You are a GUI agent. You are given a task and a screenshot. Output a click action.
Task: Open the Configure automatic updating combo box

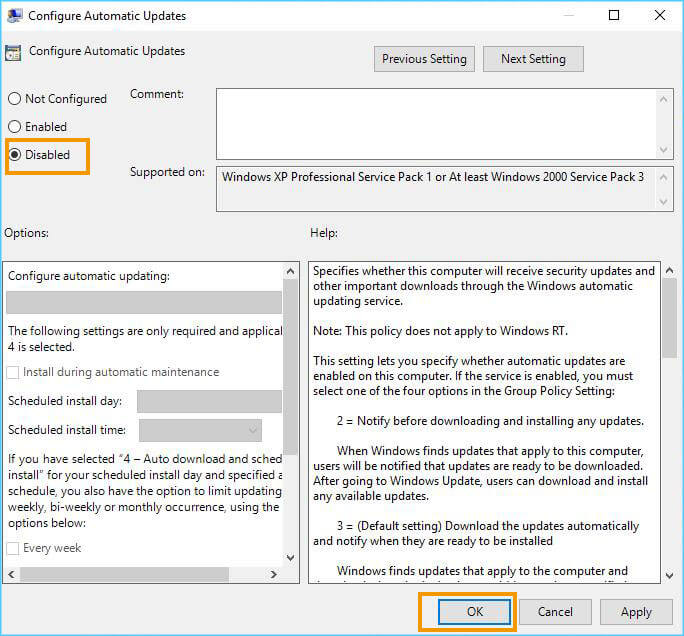point(144,303)
